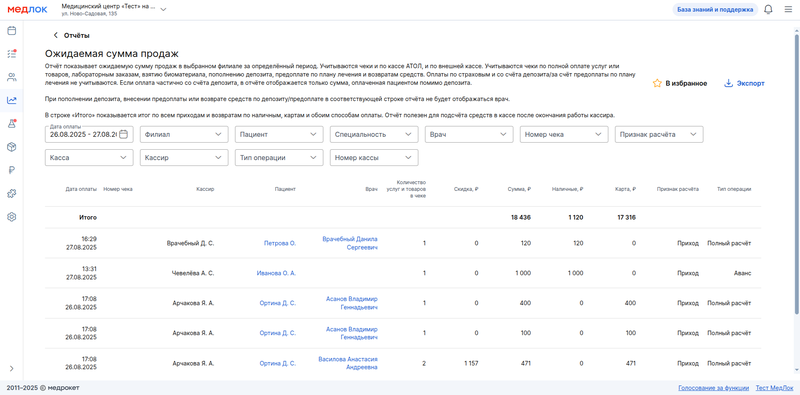Open База знаний и поддержка
The width and height of the screenshot is (800, 395).
tap(715, 10)
